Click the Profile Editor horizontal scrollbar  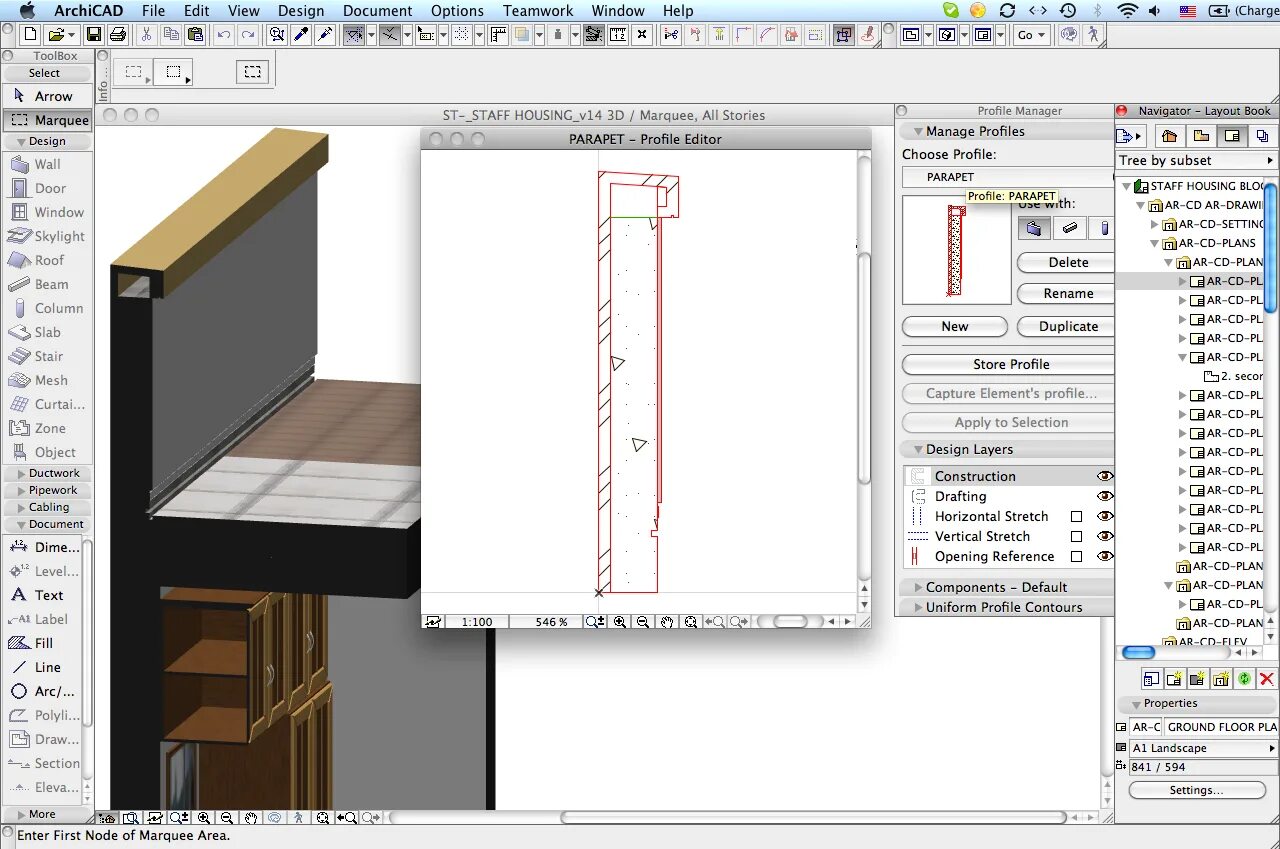tap(790, 622)
